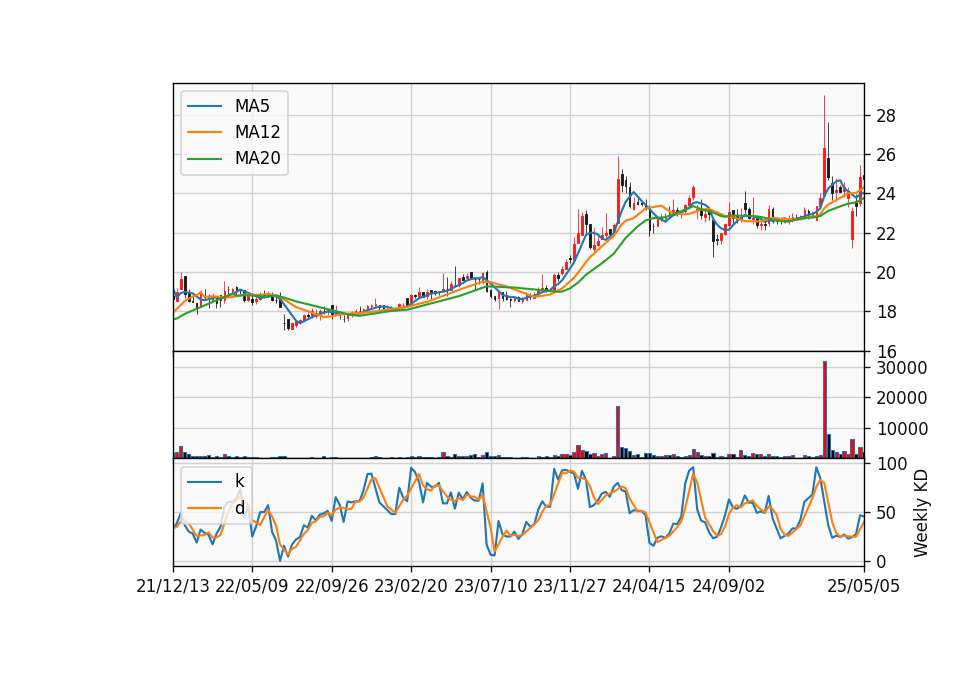Click the 21/12/13 date tick label

173,587
